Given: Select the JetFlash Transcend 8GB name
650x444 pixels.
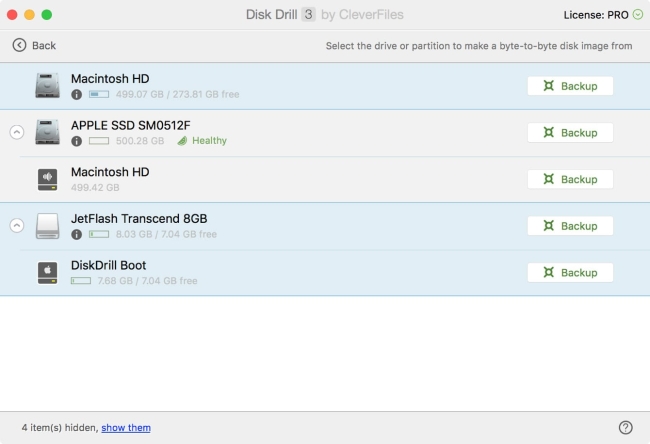Looking at the screenshot, I should click(139, 218).
